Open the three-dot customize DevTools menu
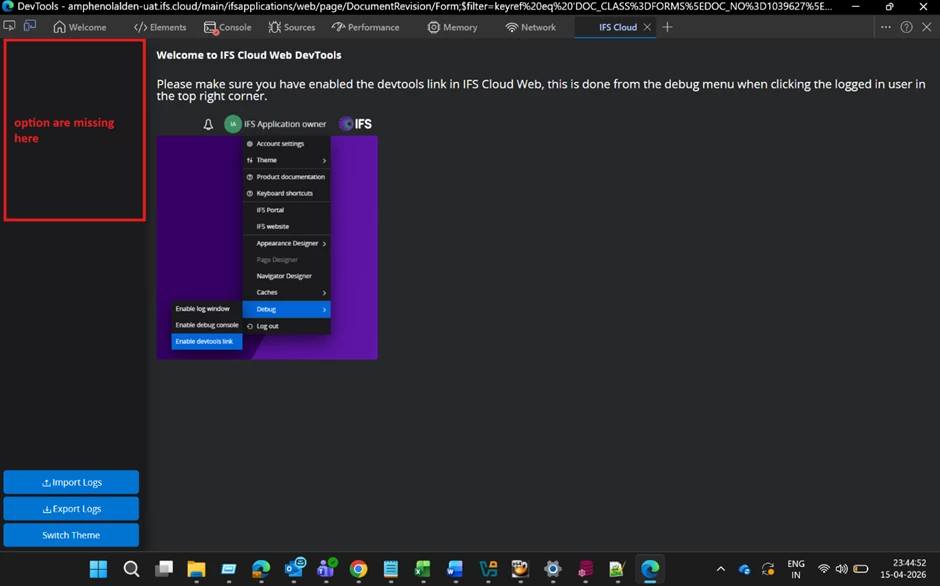 point(885,27)
